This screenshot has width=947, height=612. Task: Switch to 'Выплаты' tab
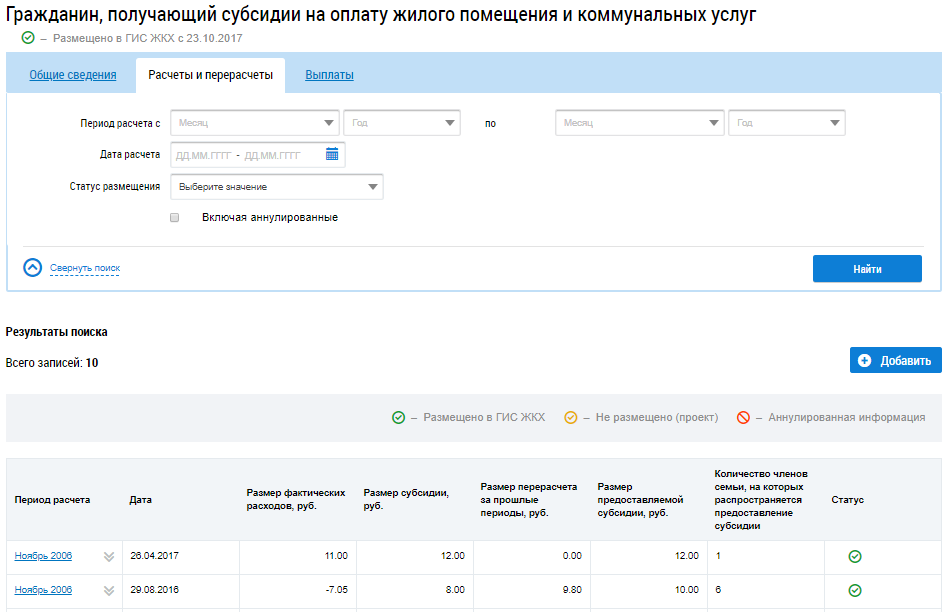point(329,75)
